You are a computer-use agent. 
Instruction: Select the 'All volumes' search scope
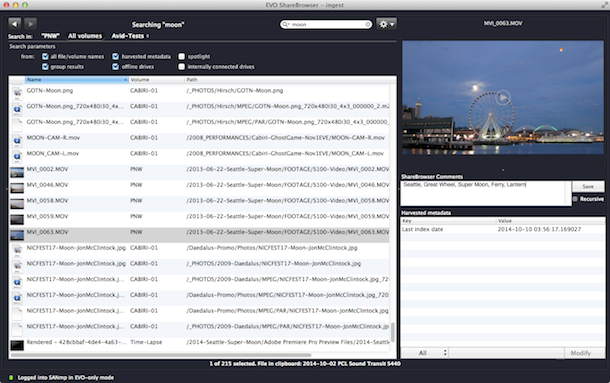pos(85,36)
